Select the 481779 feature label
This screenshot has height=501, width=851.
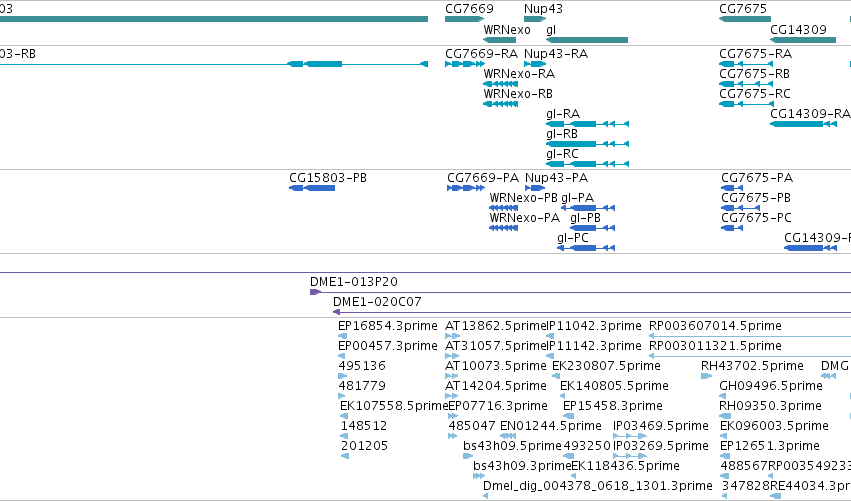(x=362, y=386)
